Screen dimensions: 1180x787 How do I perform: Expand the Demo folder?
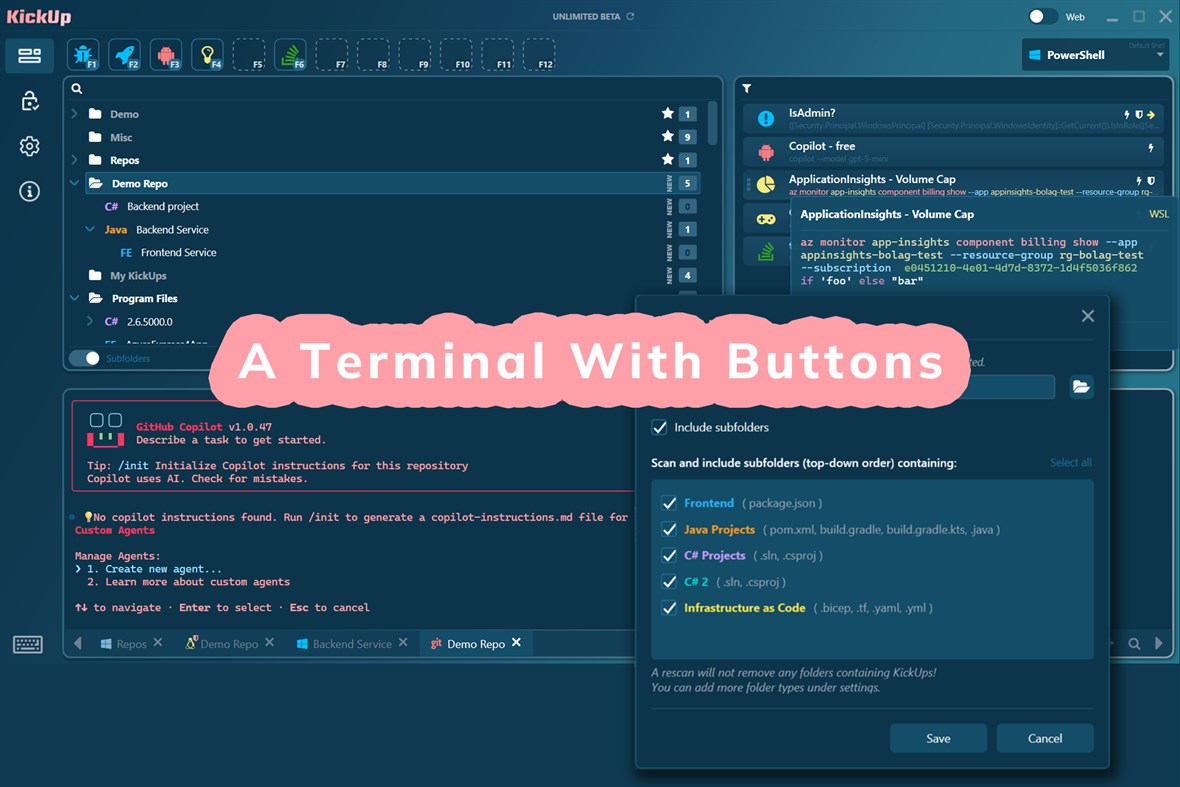74,114
